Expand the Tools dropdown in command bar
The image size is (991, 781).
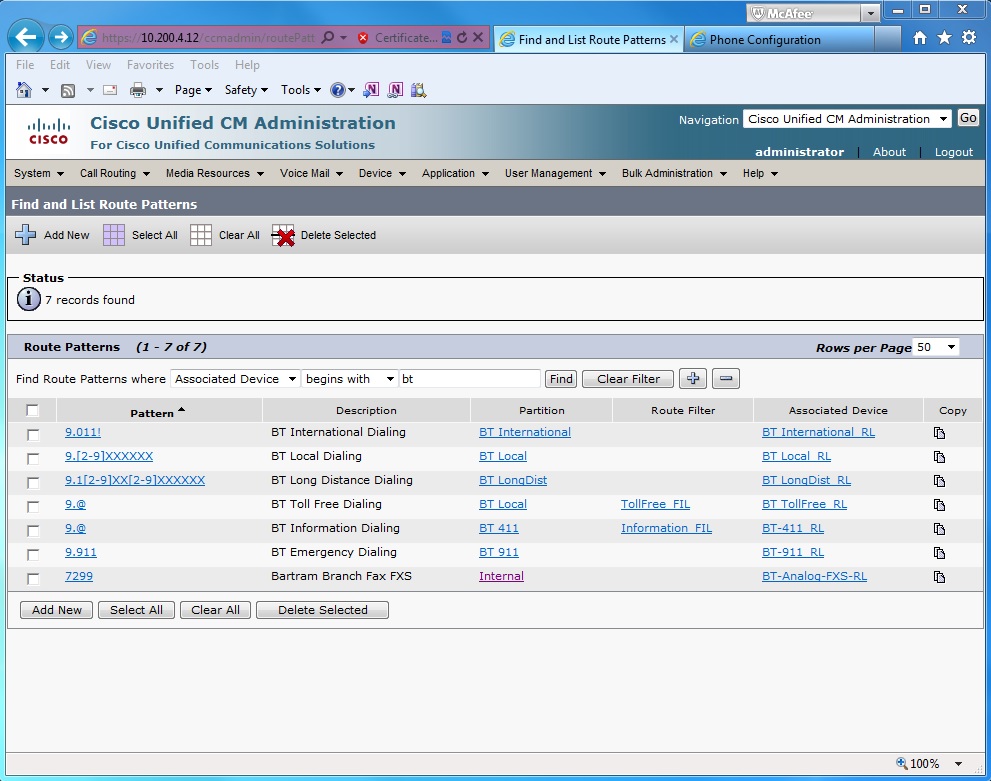coord(301,90)
